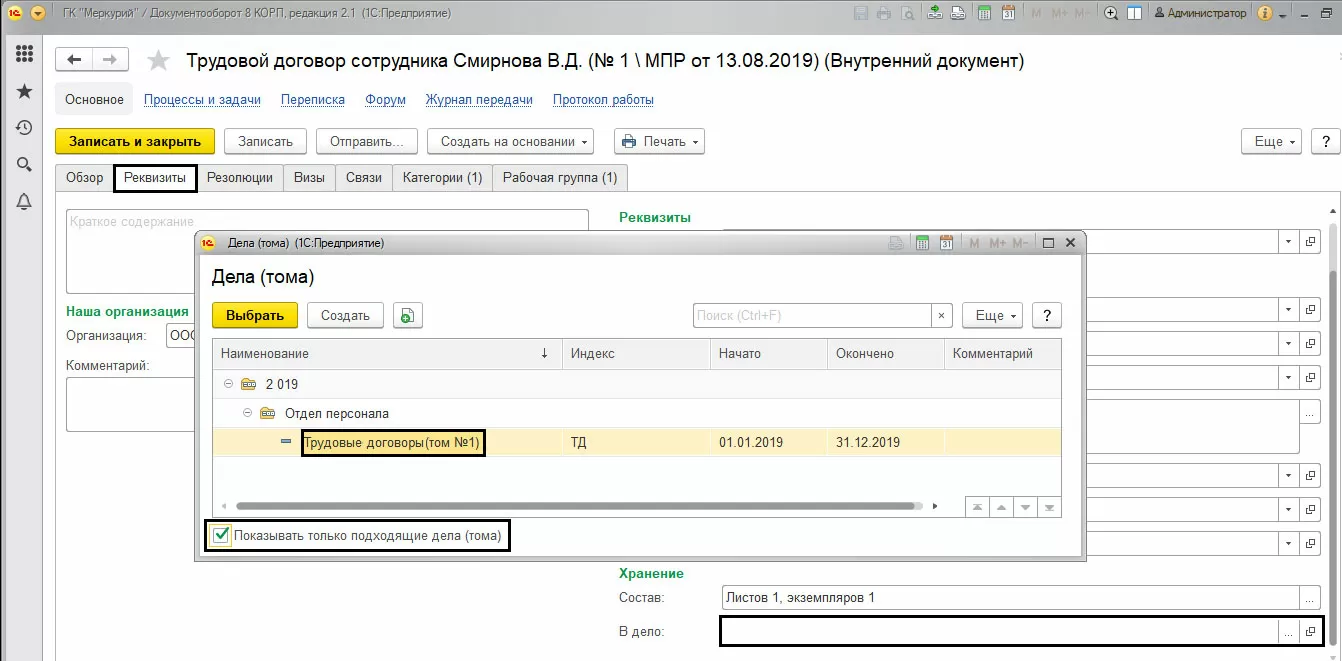The image size is (1342, 661).
Task: Clear the search field with the x button
Action: [x=941, y=315]
